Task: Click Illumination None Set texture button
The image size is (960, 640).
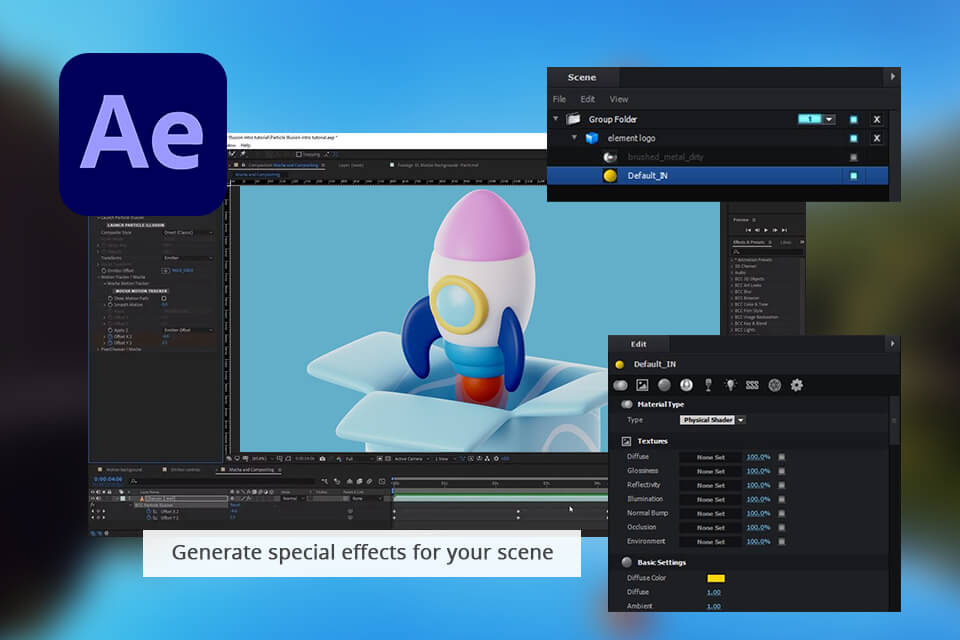Action: [x=710, y=499]
